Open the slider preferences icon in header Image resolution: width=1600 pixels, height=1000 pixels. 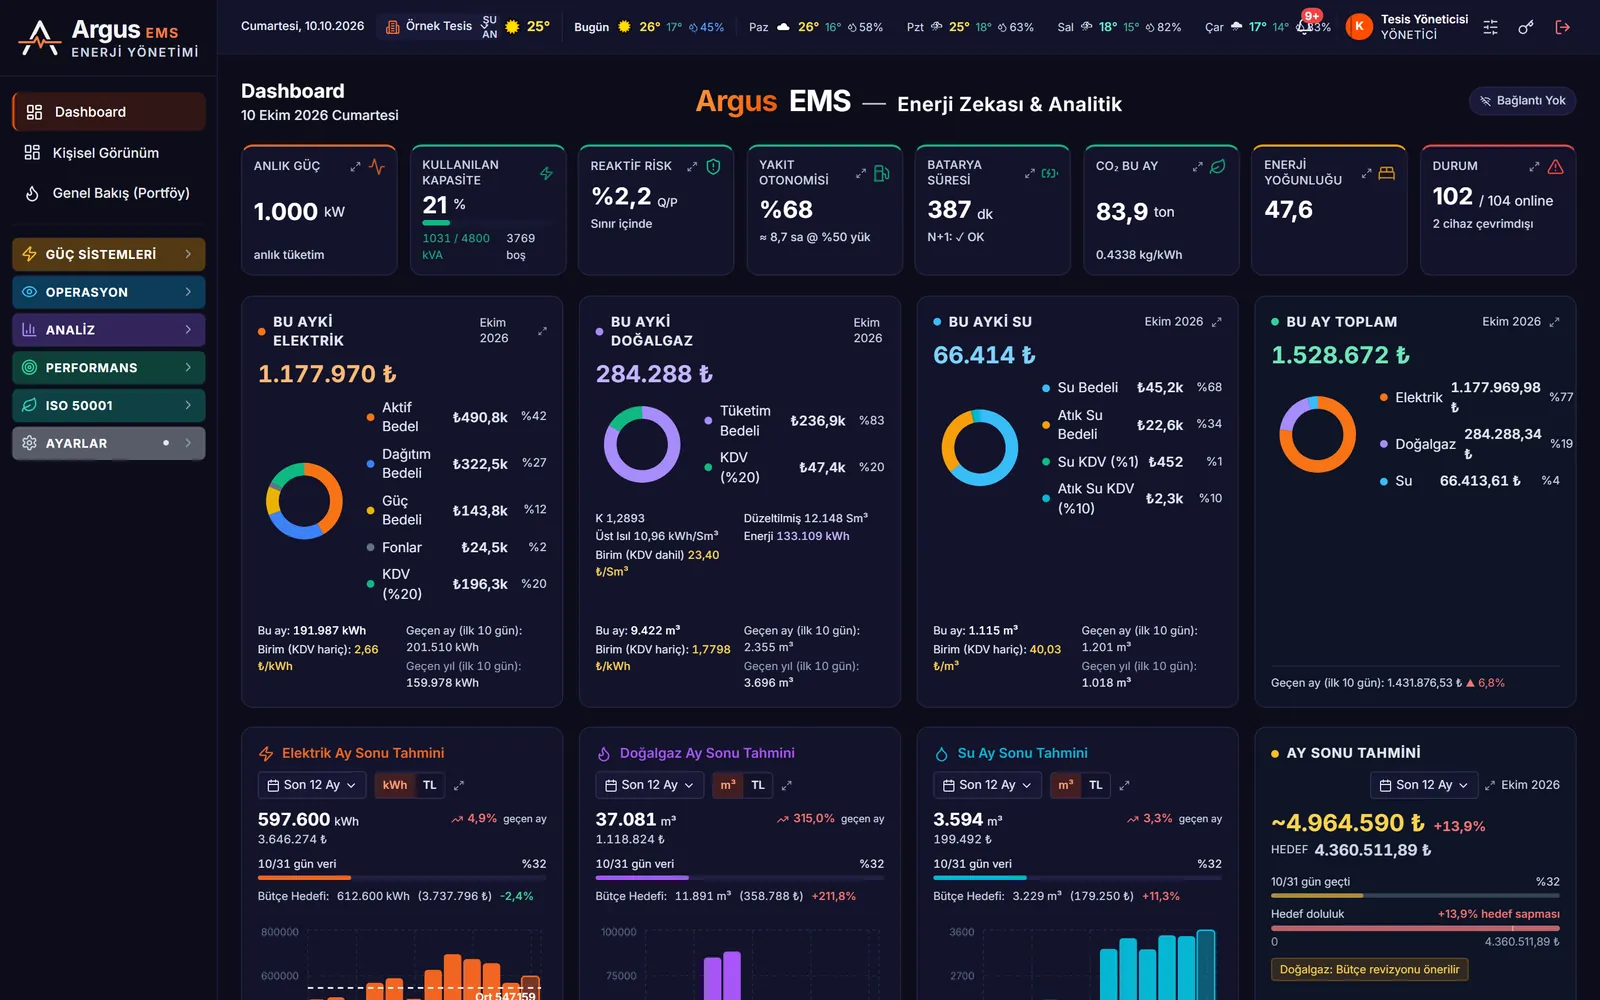coord(1490,27)
